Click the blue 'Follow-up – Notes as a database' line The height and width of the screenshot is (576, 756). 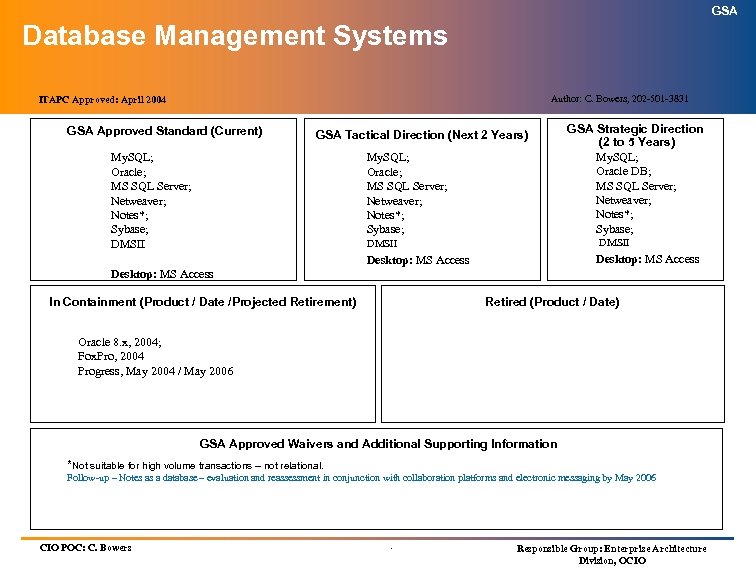click(361, 478)
